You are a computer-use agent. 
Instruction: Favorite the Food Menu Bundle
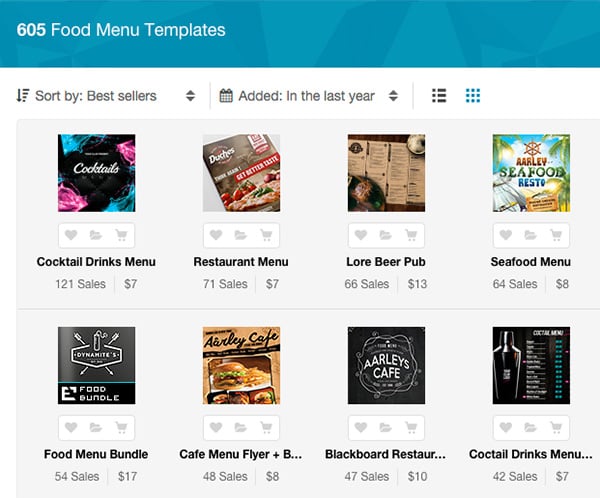71,427
